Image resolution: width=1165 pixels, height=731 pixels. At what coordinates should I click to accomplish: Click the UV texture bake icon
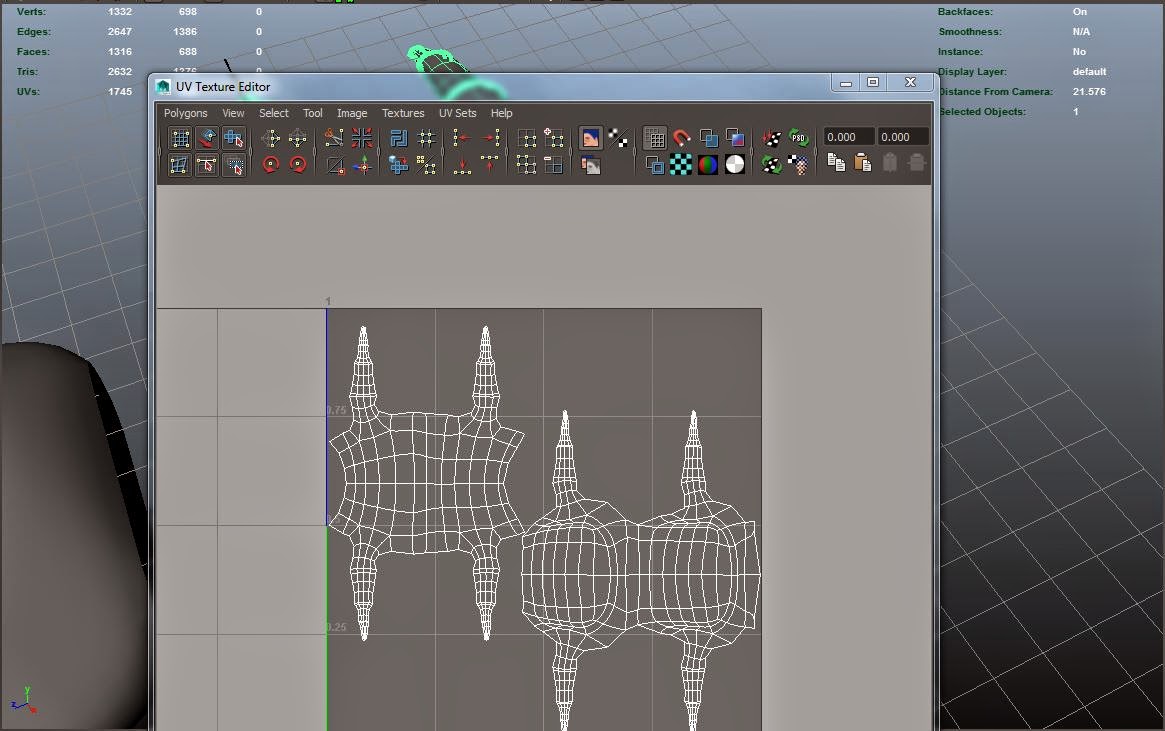coord(771,138)
